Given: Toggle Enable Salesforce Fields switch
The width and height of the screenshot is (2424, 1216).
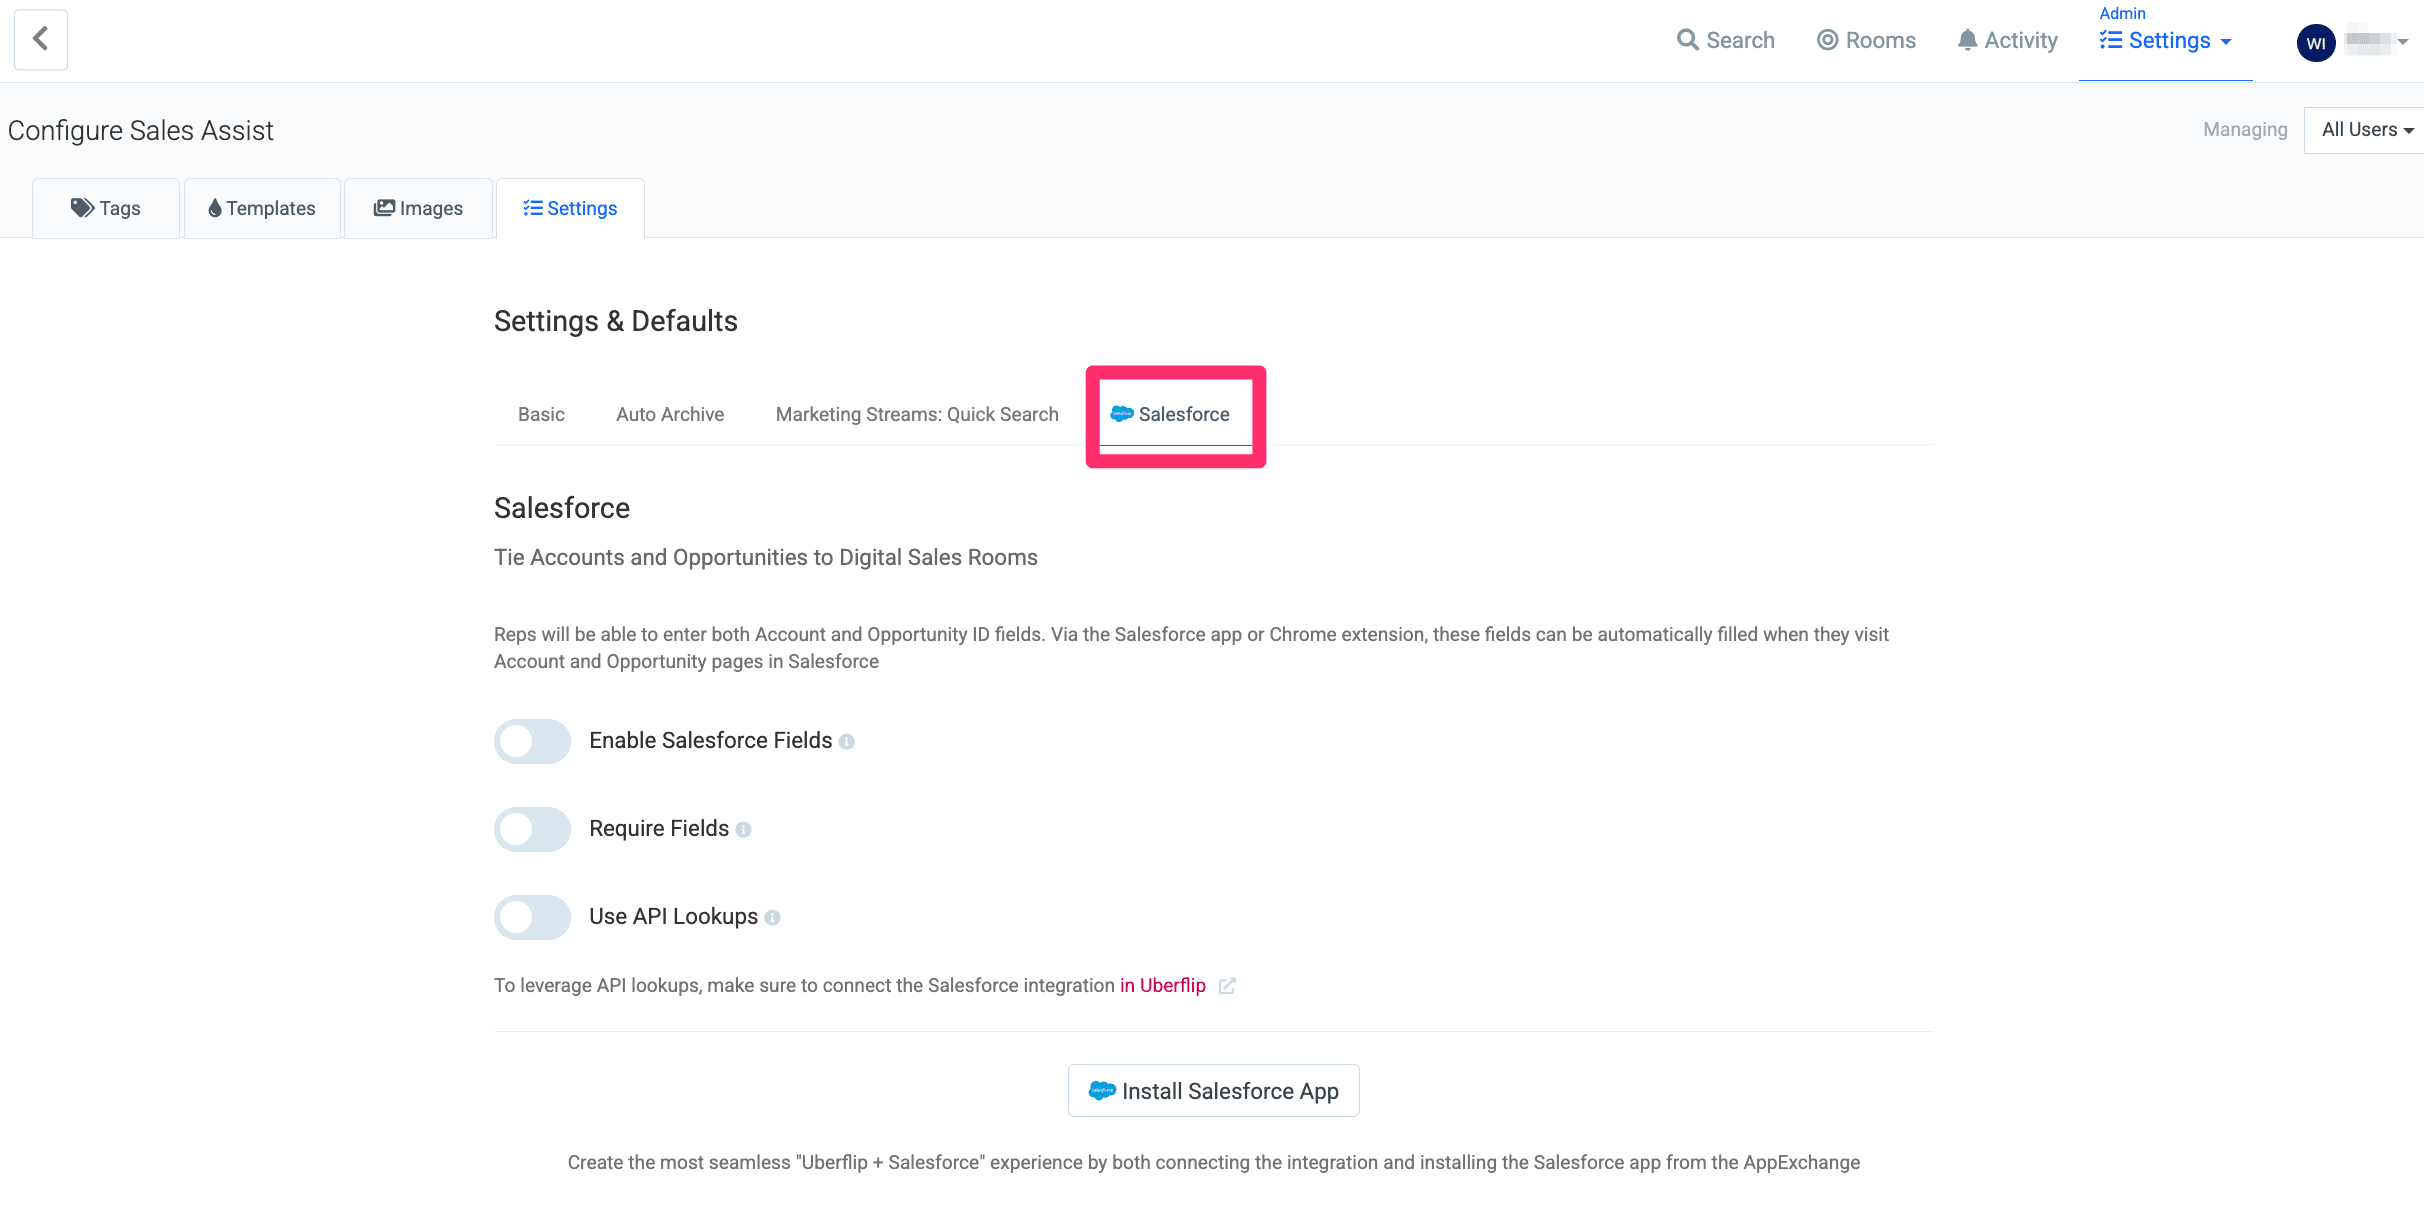Looking at the screenshot, I should (532, 741).
